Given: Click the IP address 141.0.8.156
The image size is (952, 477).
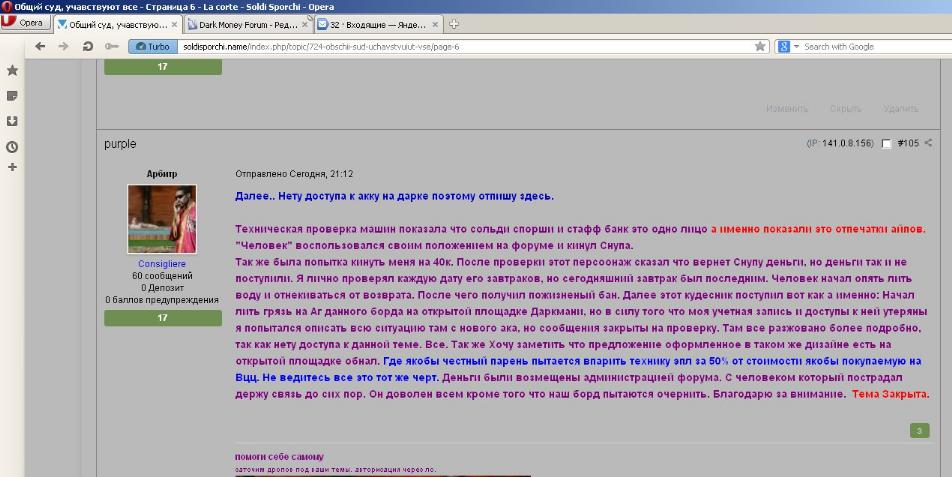Looking at the screenshot, I should pos(847,143).
